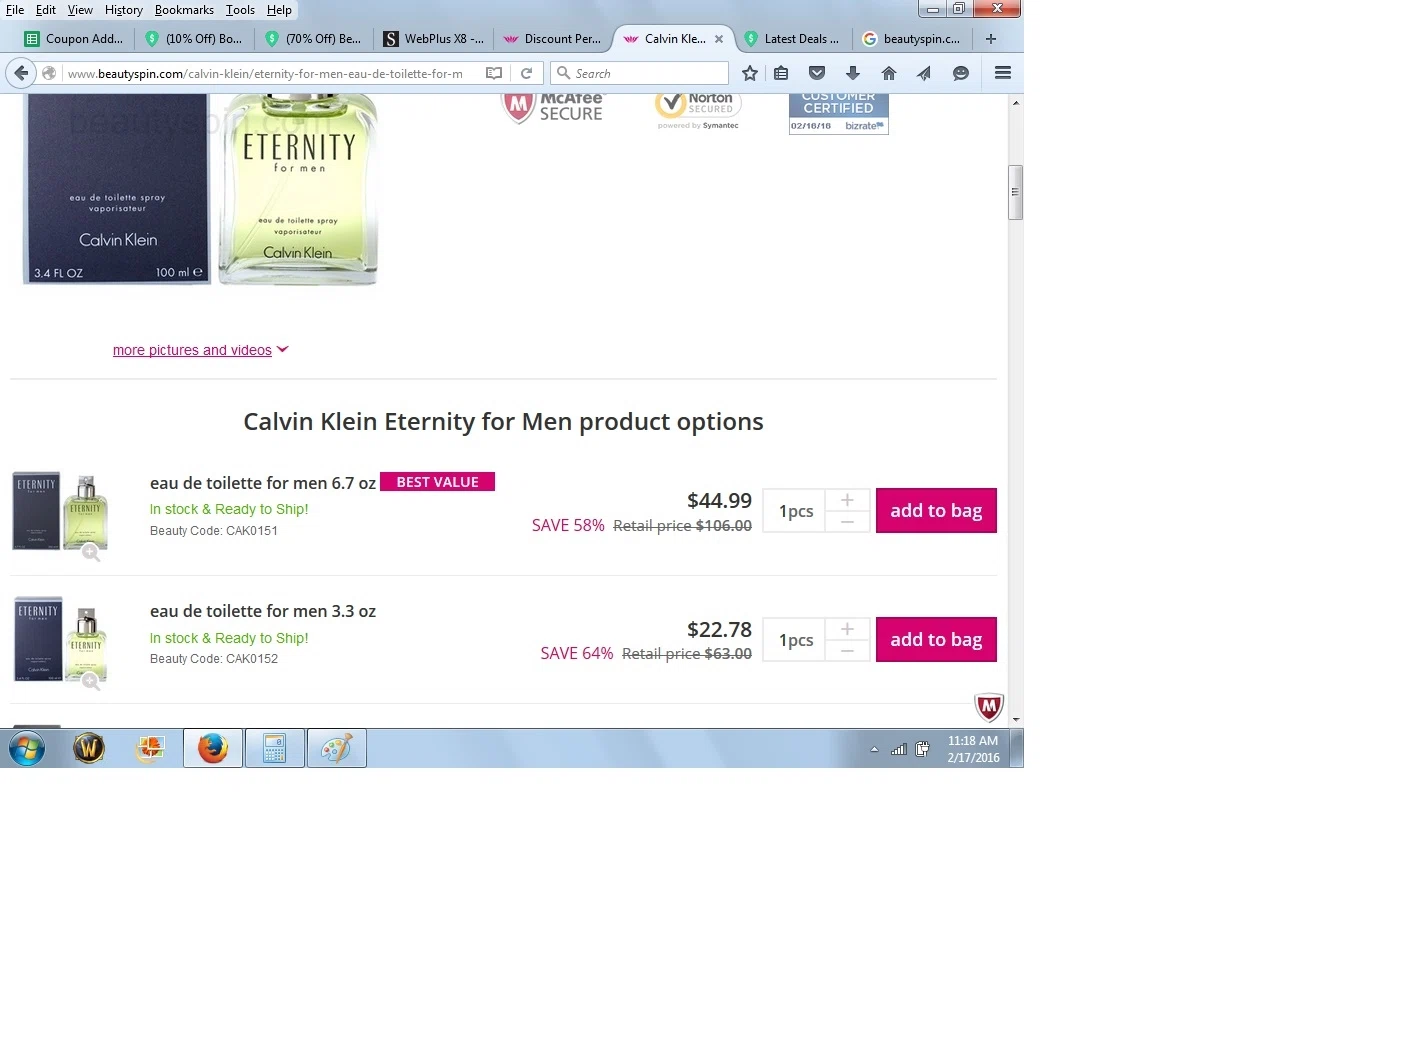Viewport: 1422px width, 1064px height.
Task: Click the site identity globe icon
Action: click(48, 73)
